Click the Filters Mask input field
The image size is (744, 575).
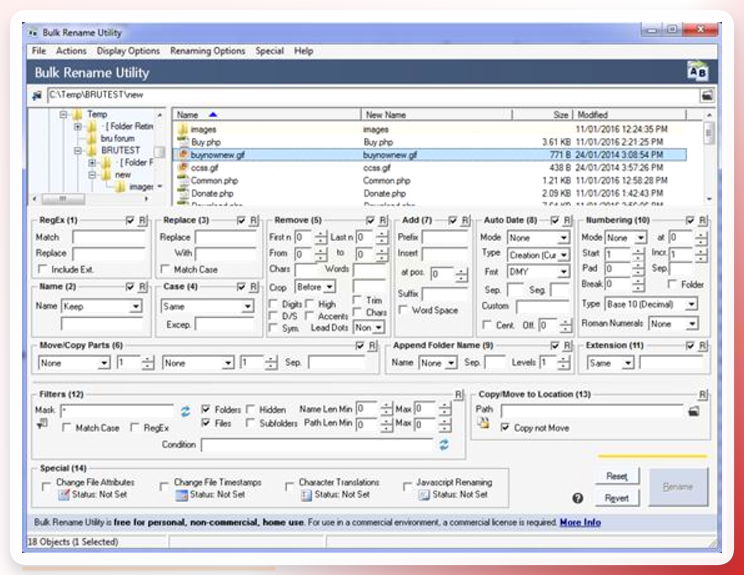coord(118,411)
